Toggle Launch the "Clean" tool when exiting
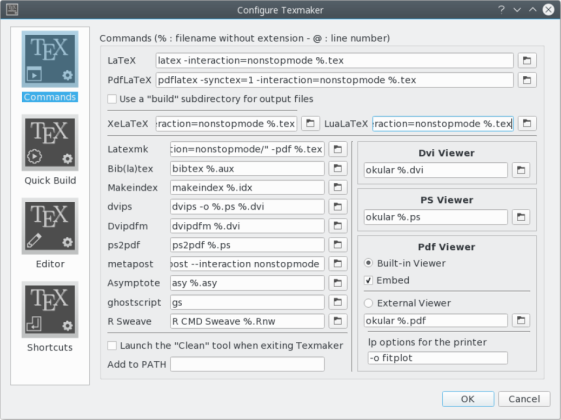This screenshot has height=420, width=561. 112,345
